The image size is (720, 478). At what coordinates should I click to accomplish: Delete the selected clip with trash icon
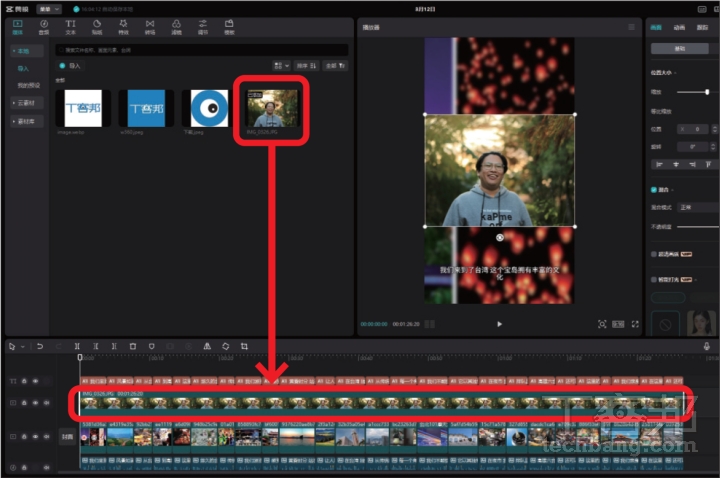133,346
